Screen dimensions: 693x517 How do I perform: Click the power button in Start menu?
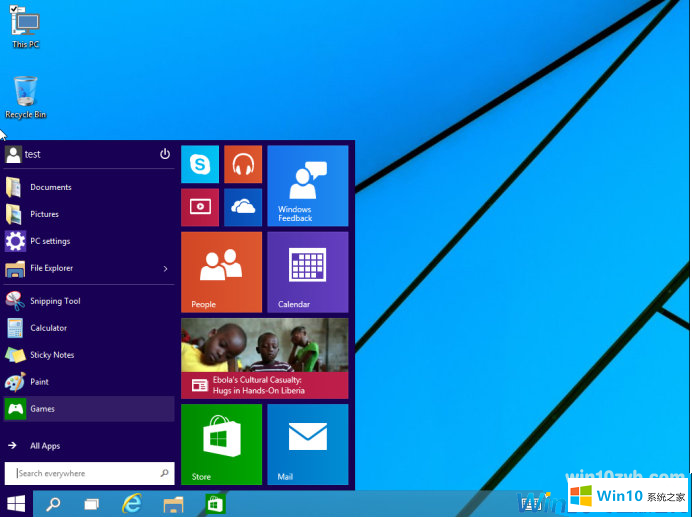pos(165,154)
